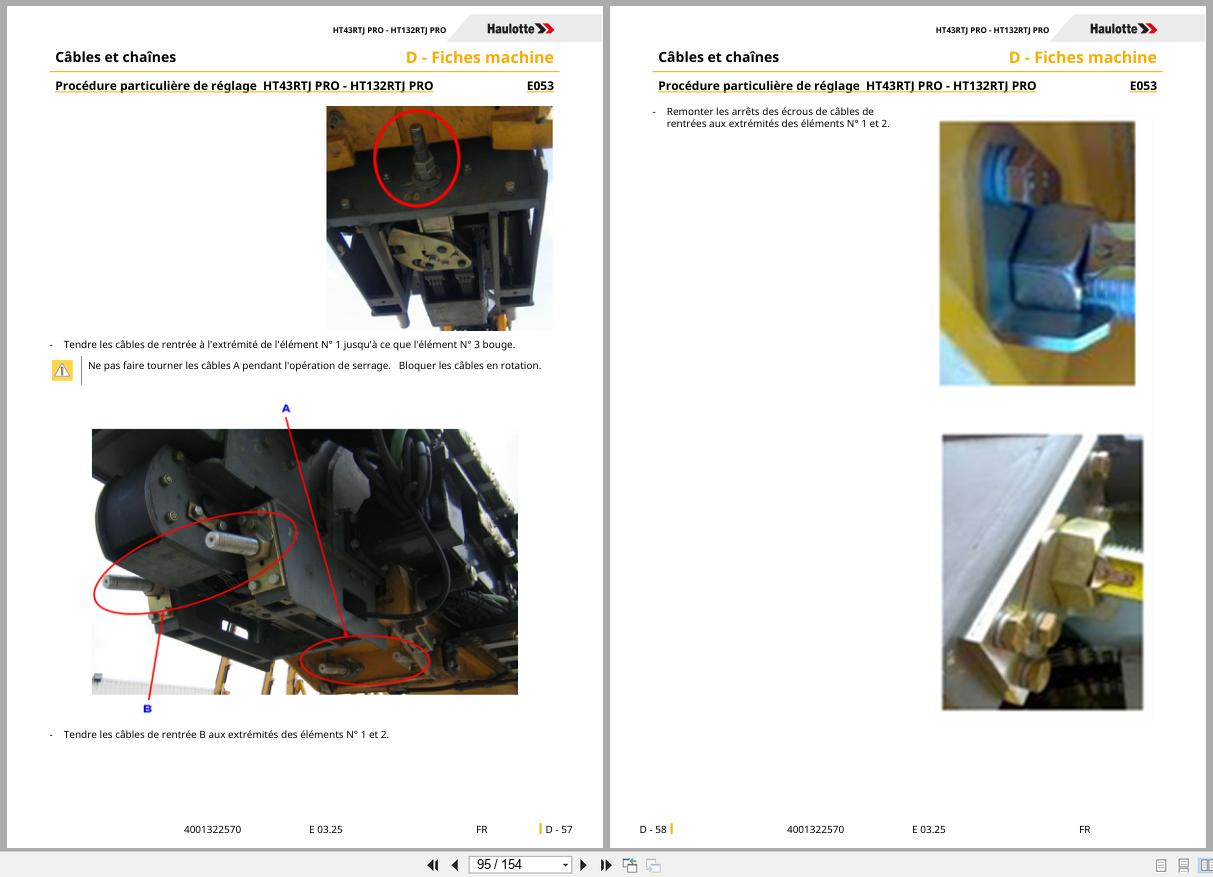Click the greyed next view icon
1213x877 pixels.
coord(653,865)
